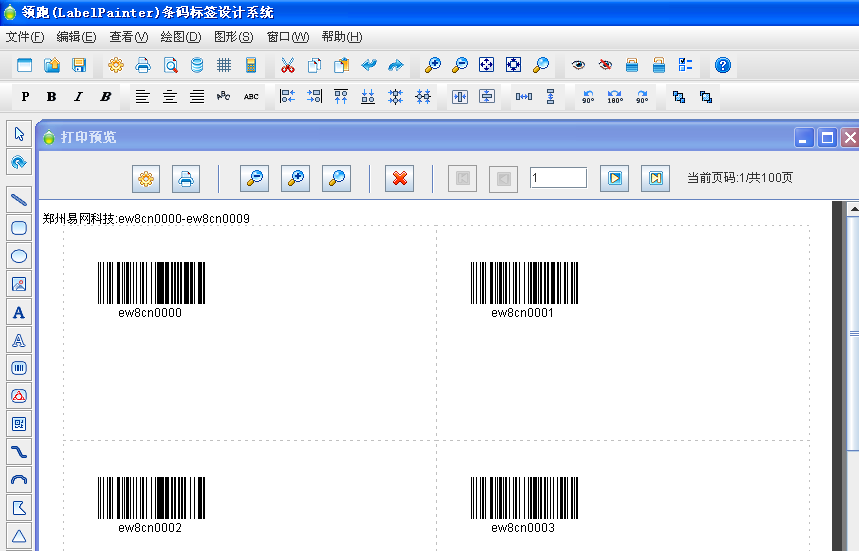Select the QR code tool
Viewport: 859px width, 551px height.
tap(19, 424)
